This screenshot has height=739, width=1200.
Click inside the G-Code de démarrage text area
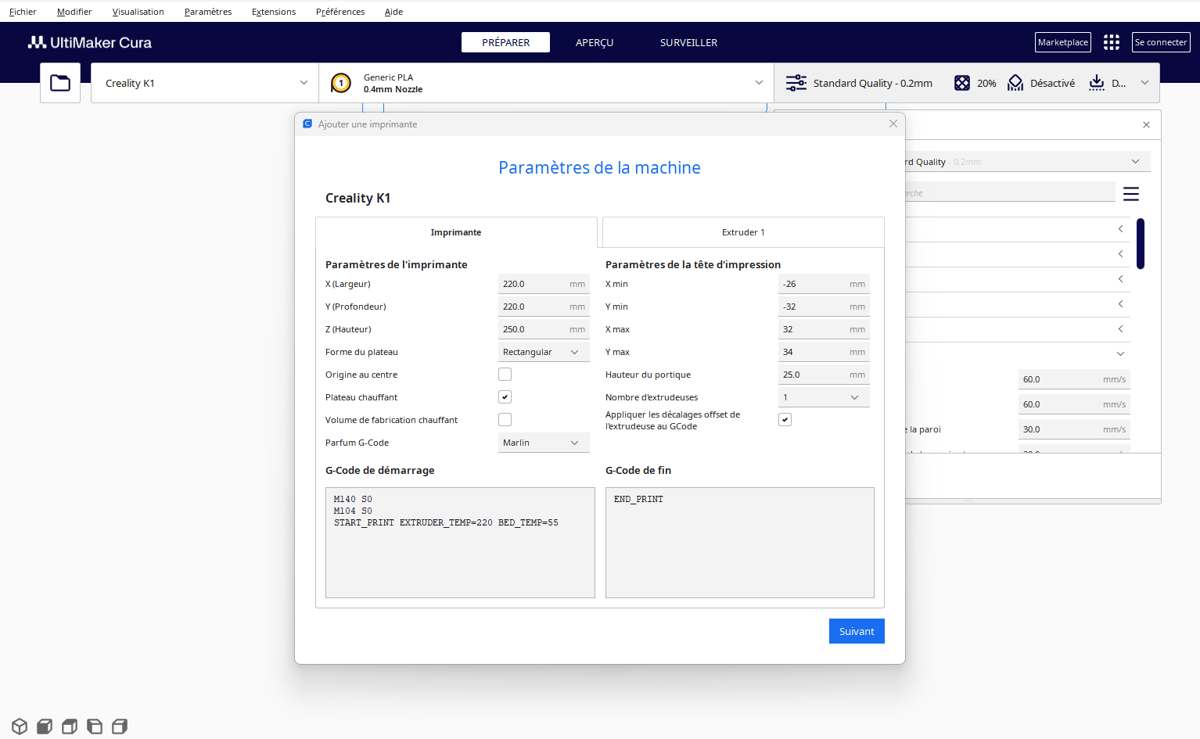pos(460,543)
